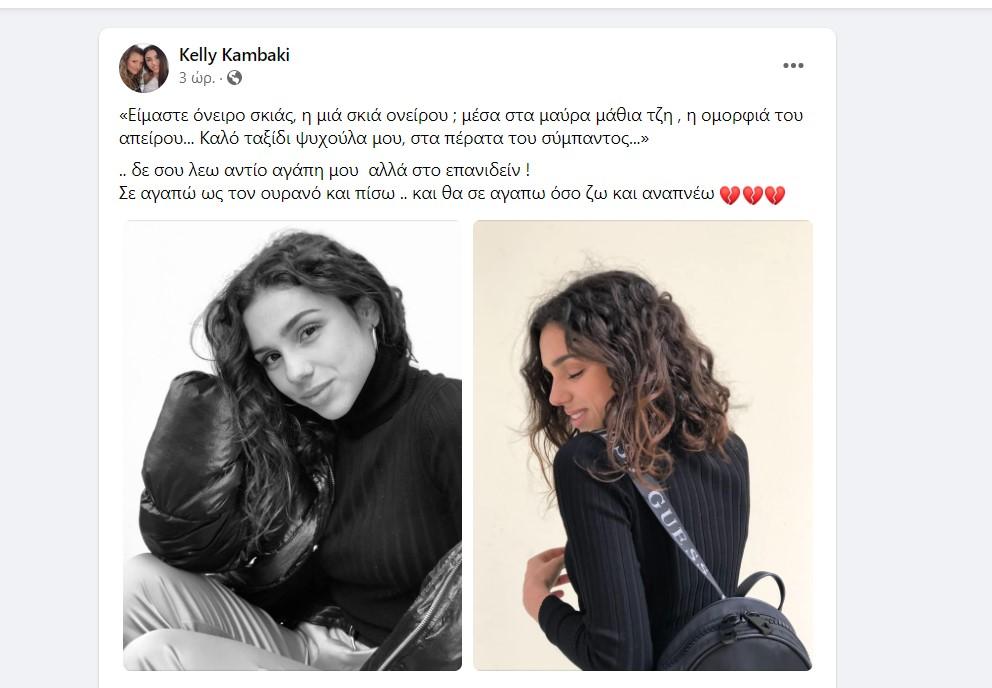The width and height of the screenshot is (992, 688).
Task: Click the middle broken heart emoji
Action: pos(752,194)
